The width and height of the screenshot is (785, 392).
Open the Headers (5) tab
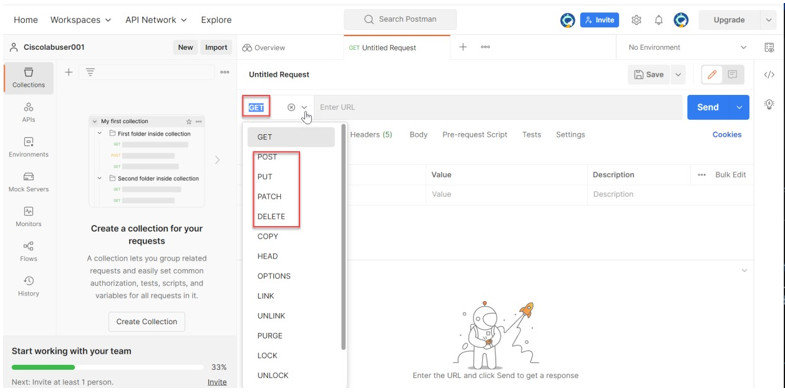coord(371,134)
